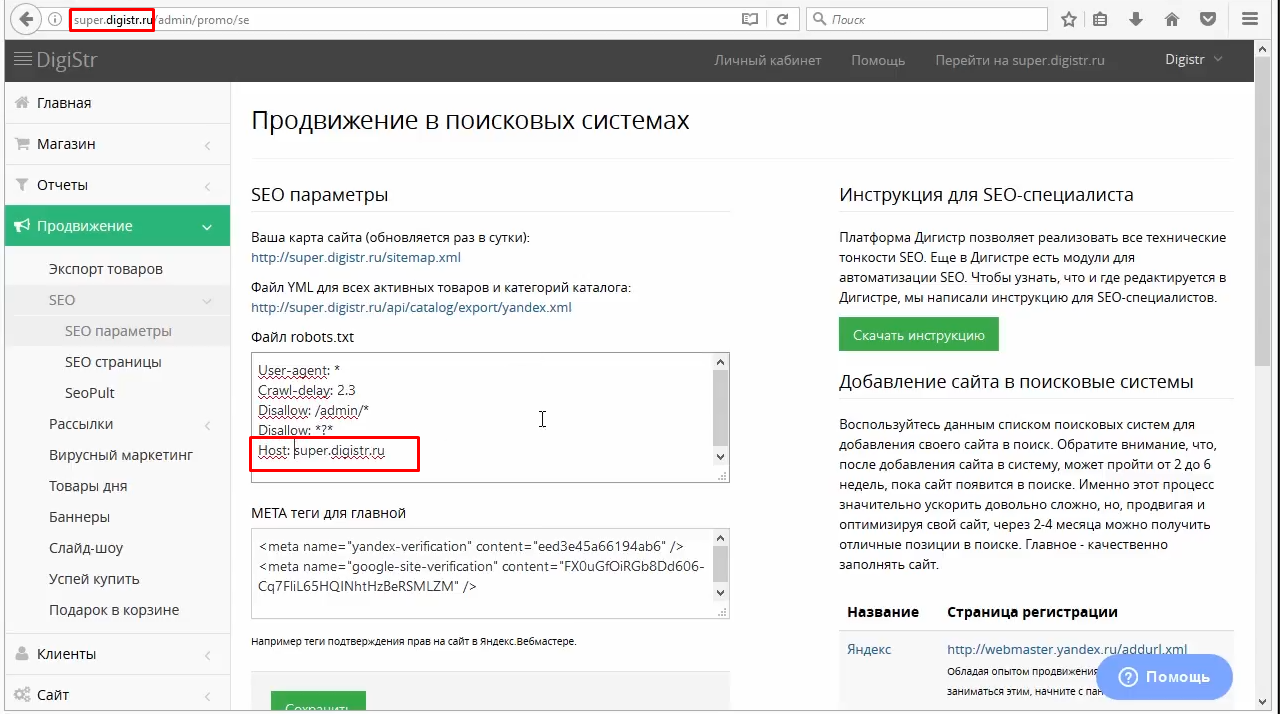The image size is (1280, 714).
Task: Click the Сайт gear icon in sidebar
Action: pyautogui.click(x=22, y=694)
